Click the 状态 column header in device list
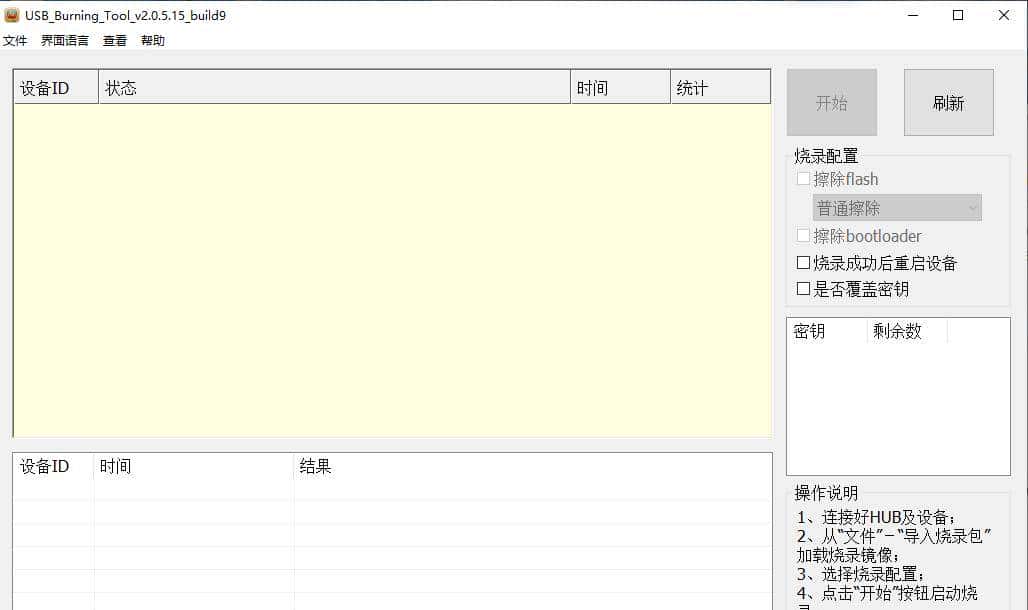The height and width of the screenshot is (610, 1028). click(x=334, y=88)
